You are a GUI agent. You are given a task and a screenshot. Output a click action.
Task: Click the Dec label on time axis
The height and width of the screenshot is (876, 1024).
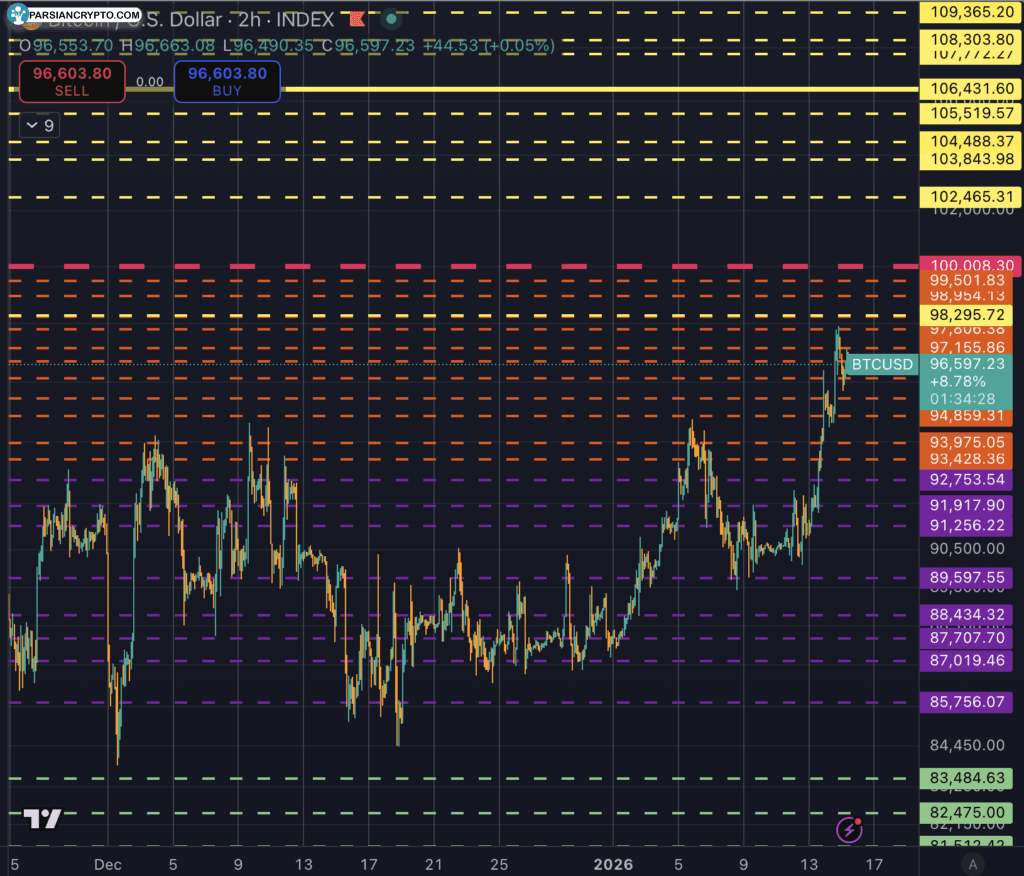108,864
